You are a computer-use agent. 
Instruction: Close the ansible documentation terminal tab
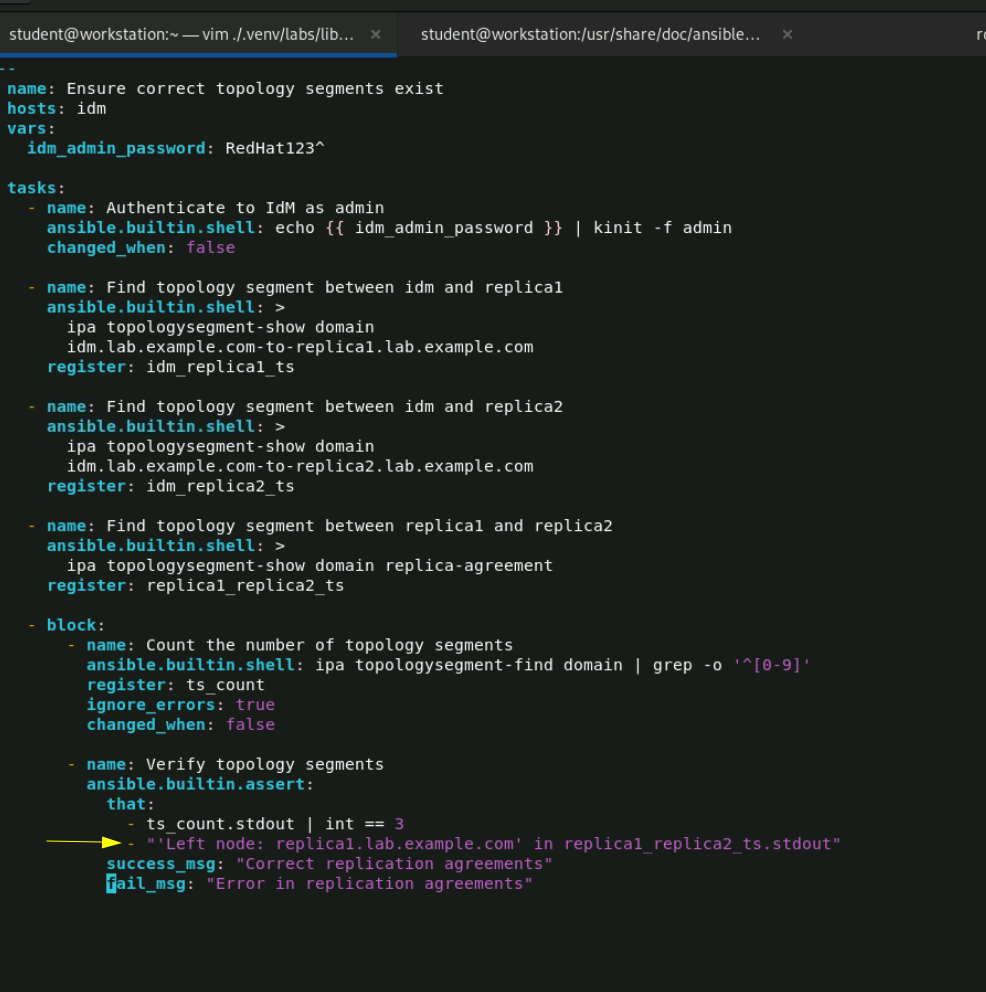tap(787, 33)
